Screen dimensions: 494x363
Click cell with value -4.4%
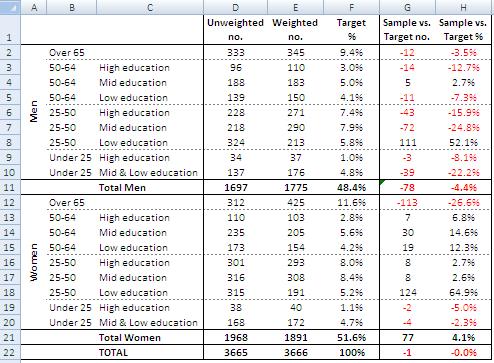click(463, 187)
